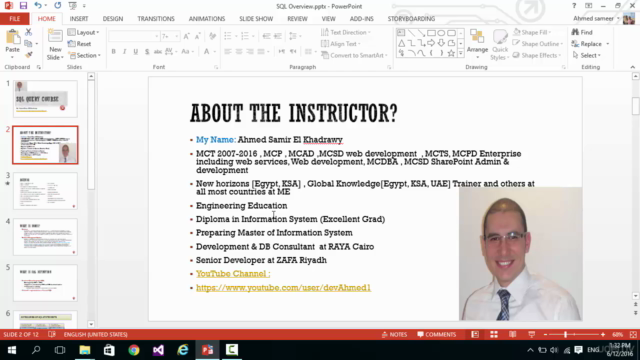Viewport: 640px width, 360px height.
Task: Switch to the SLIDE SHOW tab
Action: (x=256, y=19)
